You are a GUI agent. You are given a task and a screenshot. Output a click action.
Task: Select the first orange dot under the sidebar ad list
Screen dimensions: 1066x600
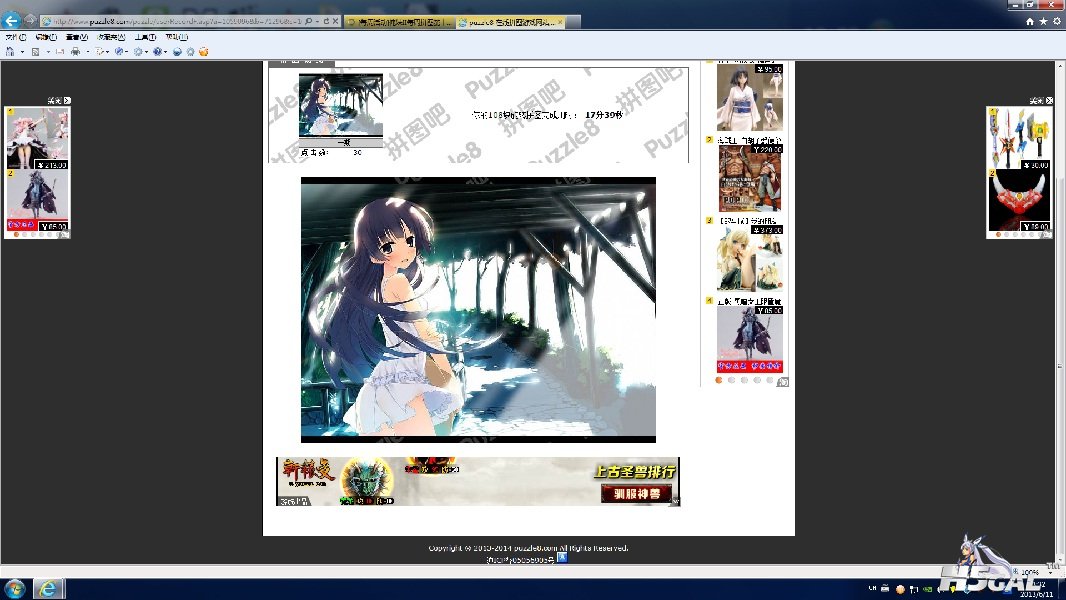coord(719,380)
